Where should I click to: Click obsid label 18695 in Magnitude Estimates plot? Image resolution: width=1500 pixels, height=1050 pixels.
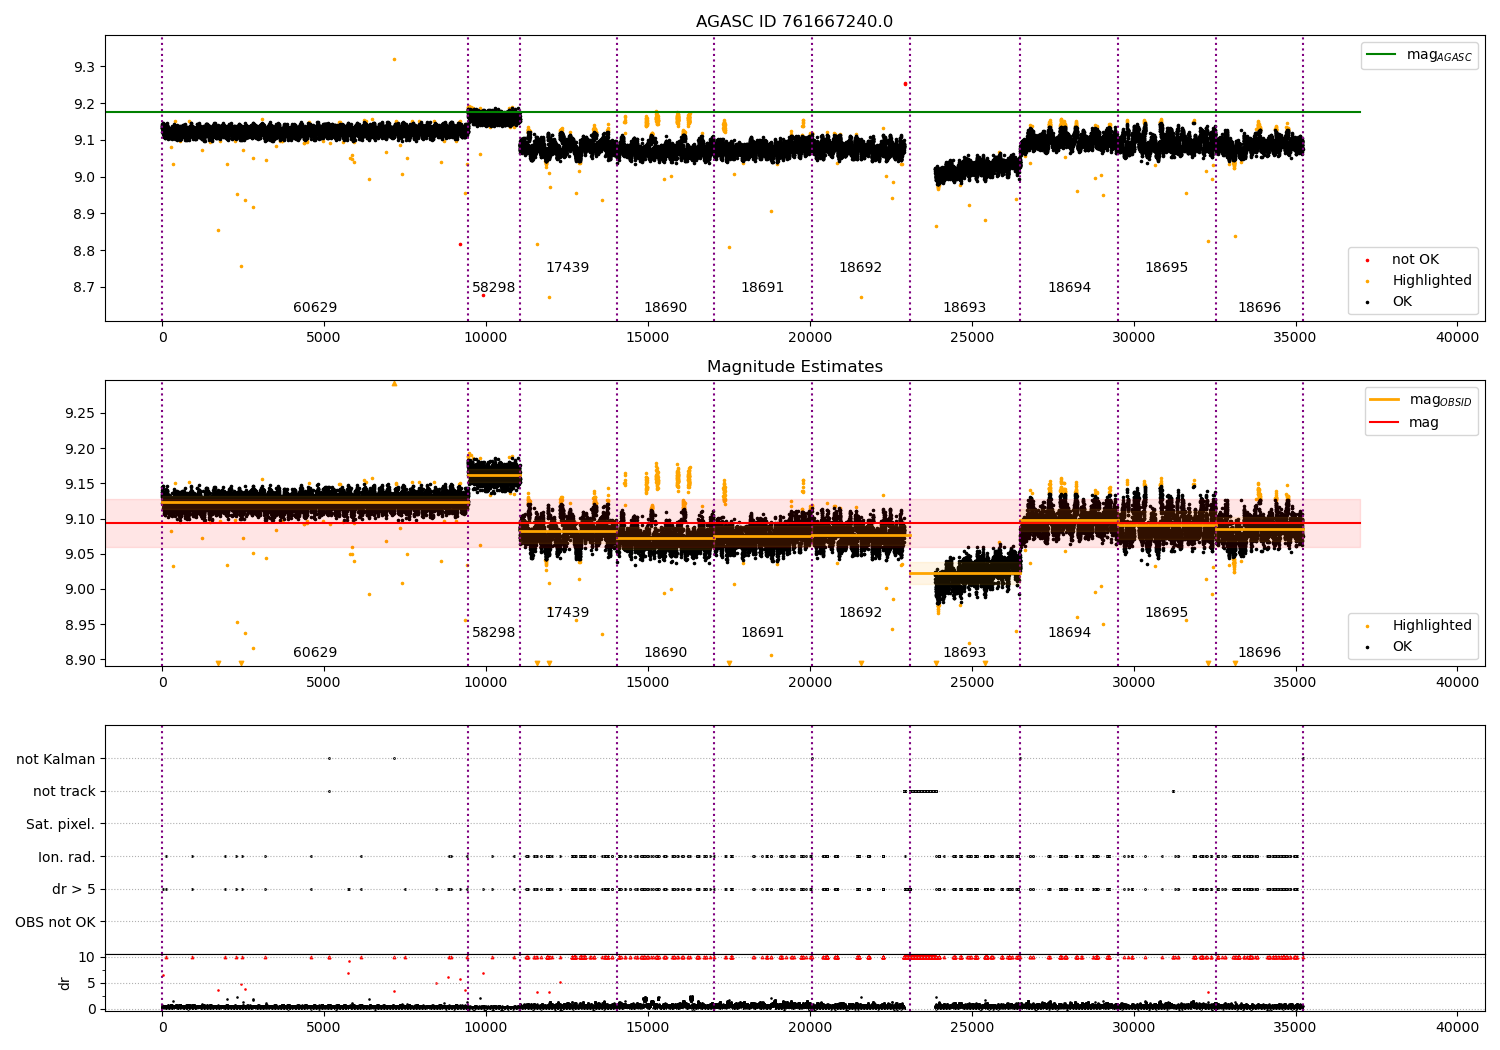(x=1166, y=613)
